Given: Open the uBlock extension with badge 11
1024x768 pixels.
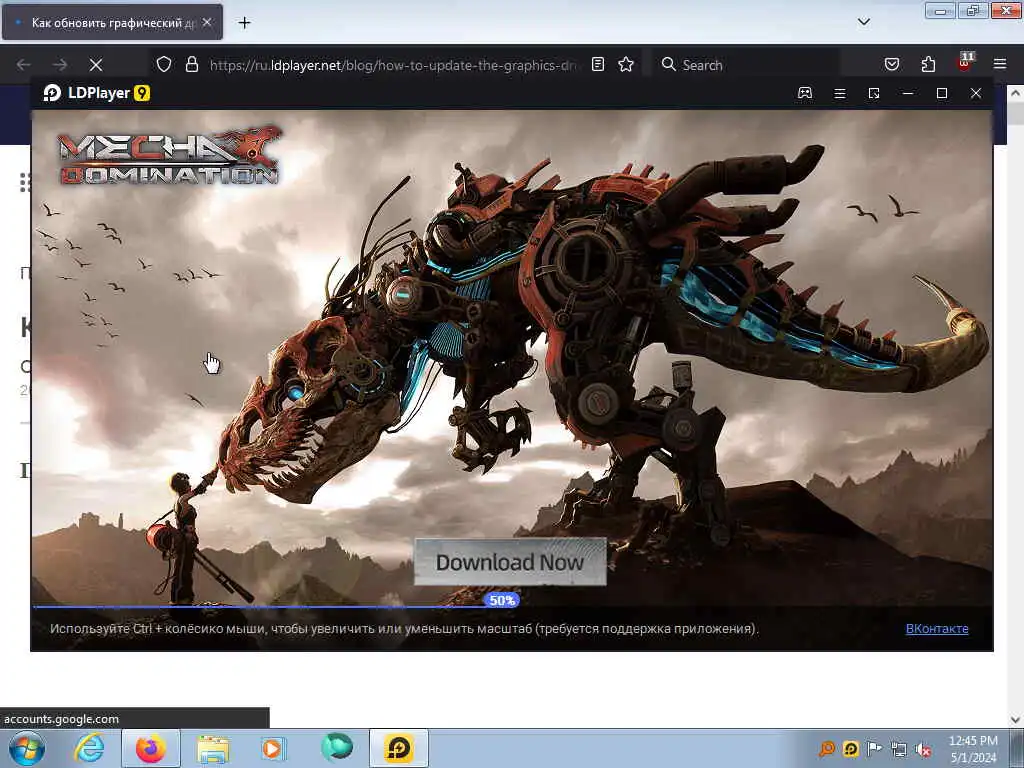Looking at the screenshot, I should tap(965, 63).
